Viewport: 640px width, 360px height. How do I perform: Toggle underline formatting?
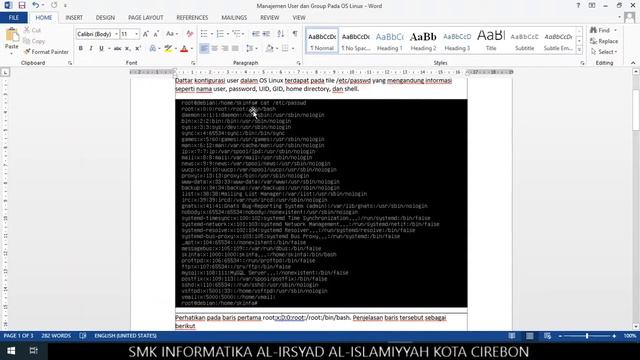click(x=101, y=49)
